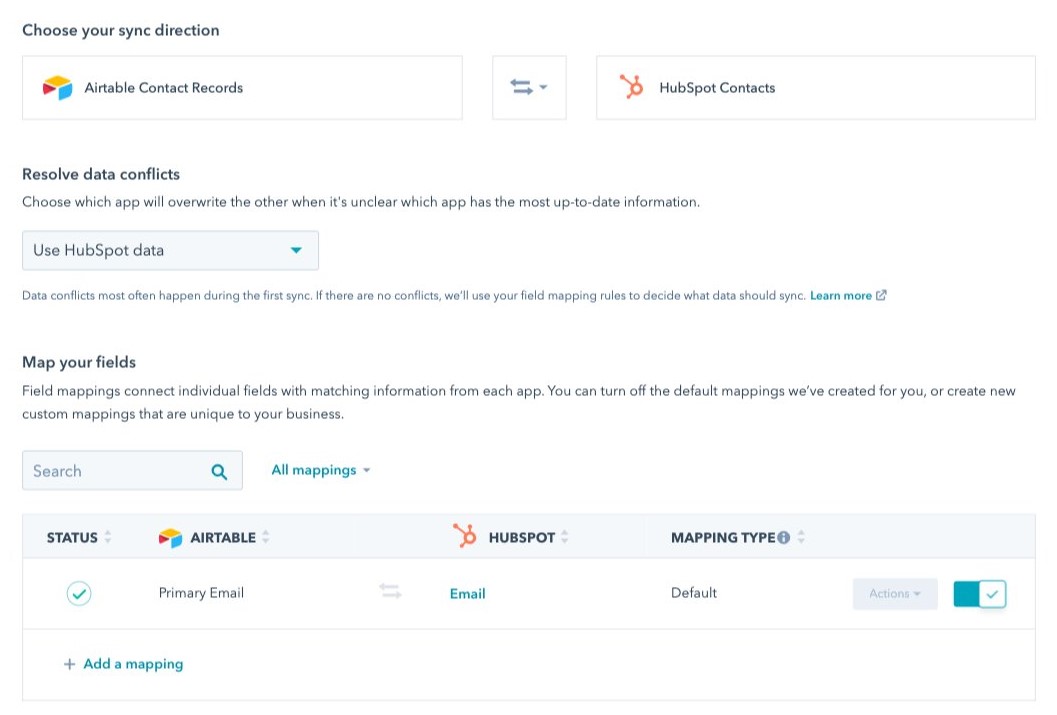
Task: Click the plus icon beside Add a mapping
Action: point(69,664)
